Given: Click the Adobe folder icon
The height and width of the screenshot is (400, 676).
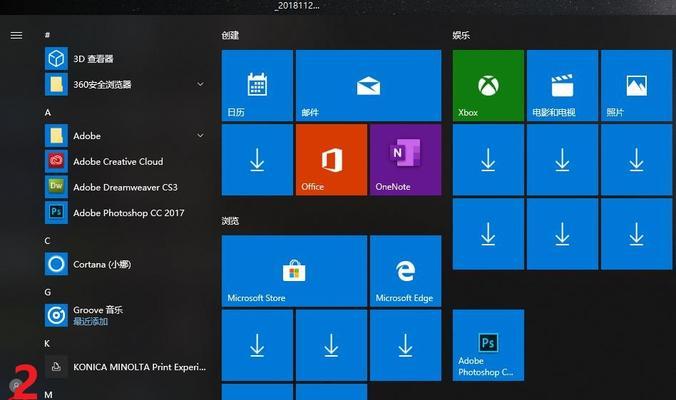Looking at the screenshot, I should click(56, 136).
